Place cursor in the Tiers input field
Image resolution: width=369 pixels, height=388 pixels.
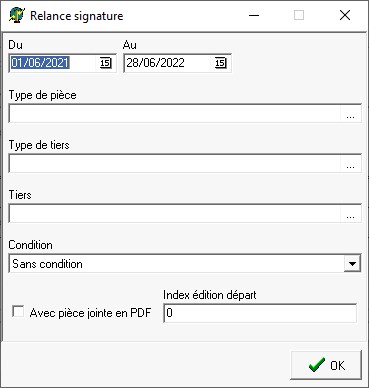point(175,214)
